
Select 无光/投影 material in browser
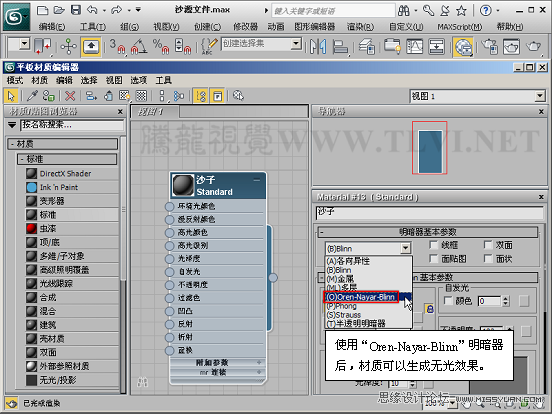(72, 380)
